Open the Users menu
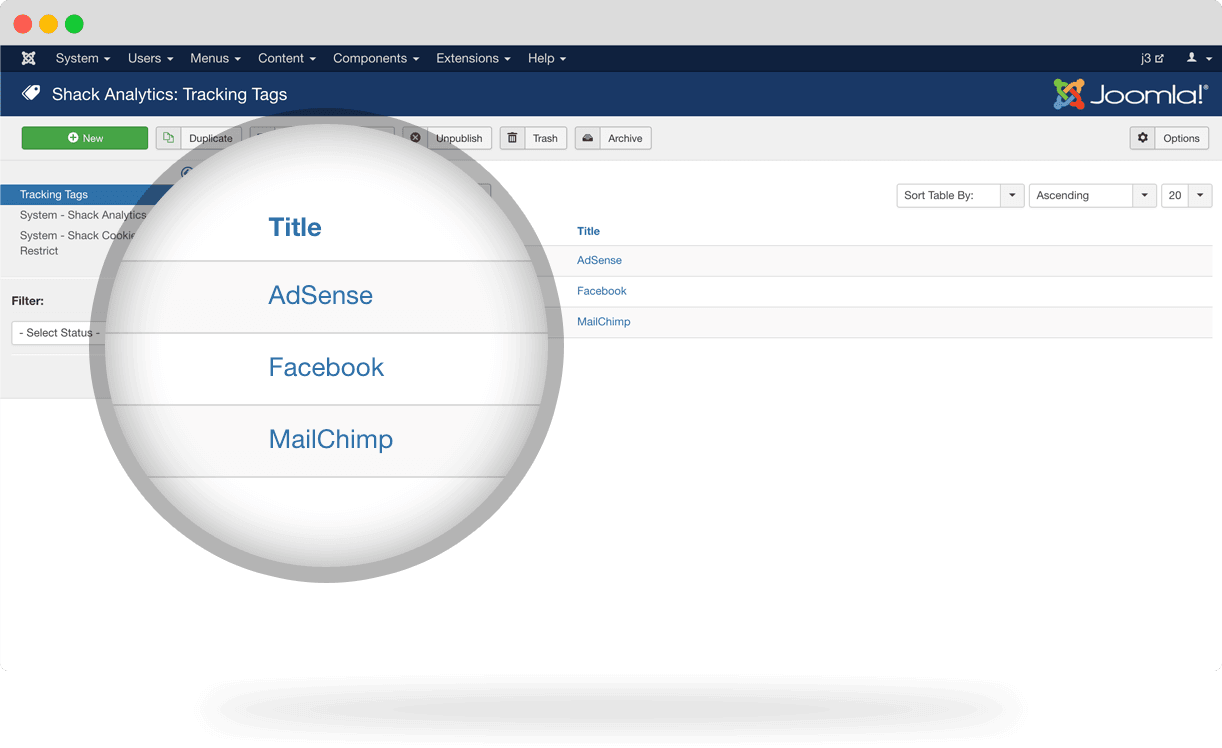Image resolution: width=1222 pixels, height=748 pixels. [151, 58]
